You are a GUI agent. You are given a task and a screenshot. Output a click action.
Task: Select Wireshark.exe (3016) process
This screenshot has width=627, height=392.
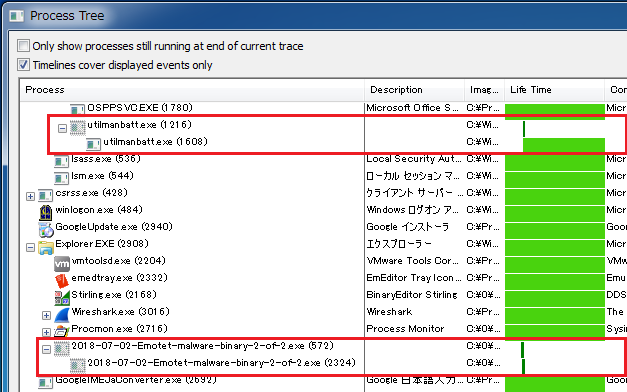(120, 312)
